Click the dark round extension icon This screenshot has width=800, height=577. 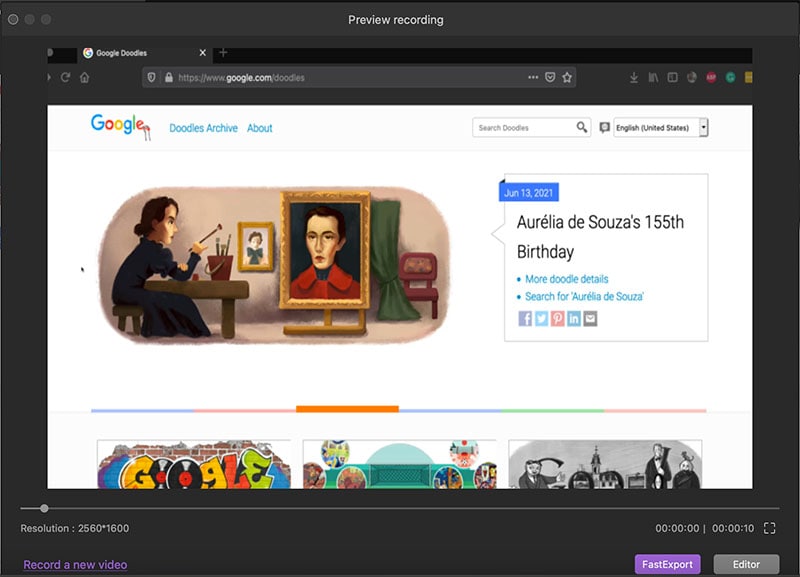pos(692,78)
